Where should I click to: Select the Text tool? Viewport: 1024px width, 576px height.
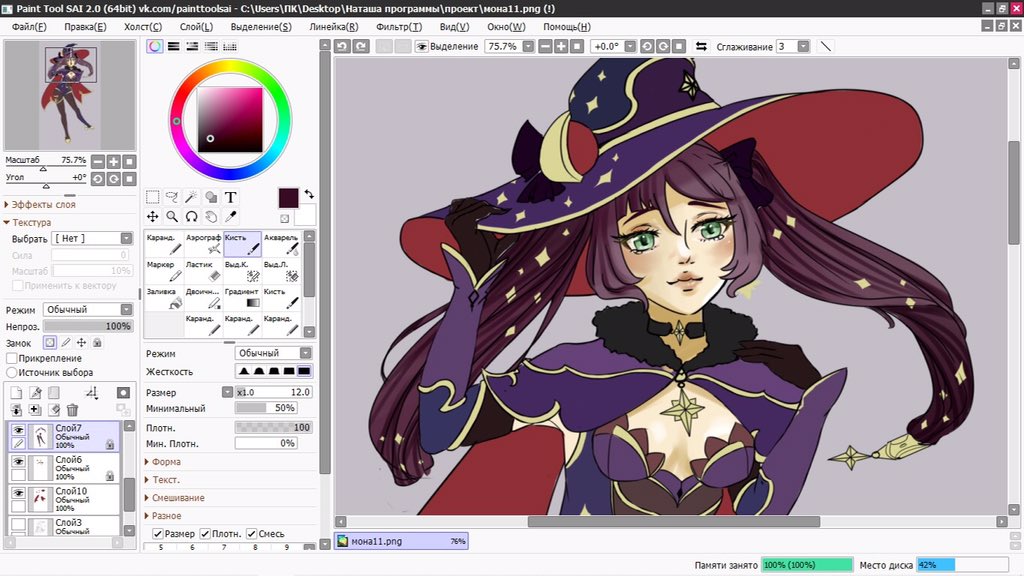[231, 197]
